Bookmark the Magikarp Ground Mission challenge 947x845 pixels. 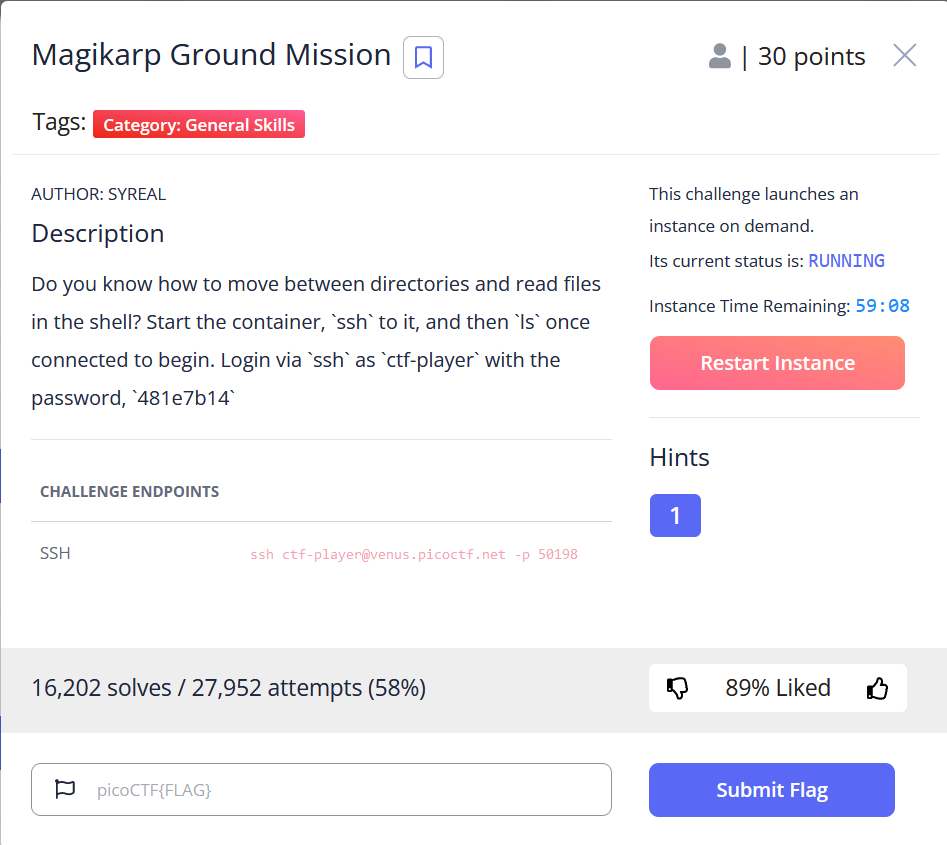coord(423,57)
